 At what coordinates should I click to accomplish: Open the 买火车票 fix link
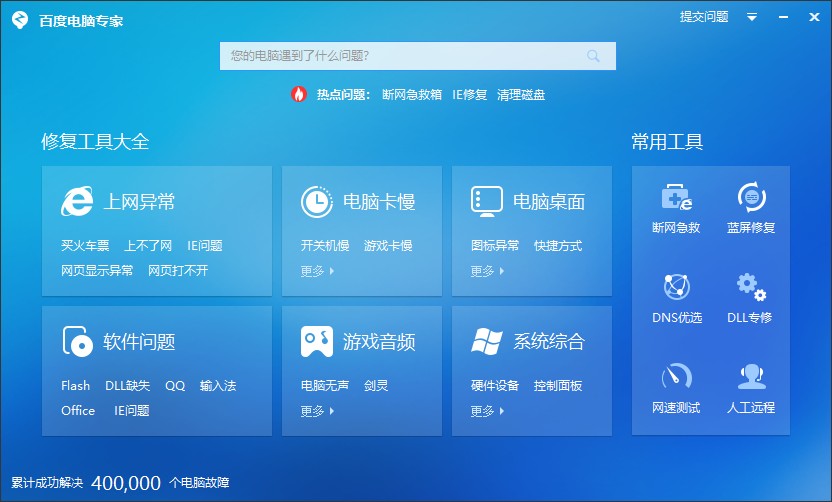coord(85,246)
